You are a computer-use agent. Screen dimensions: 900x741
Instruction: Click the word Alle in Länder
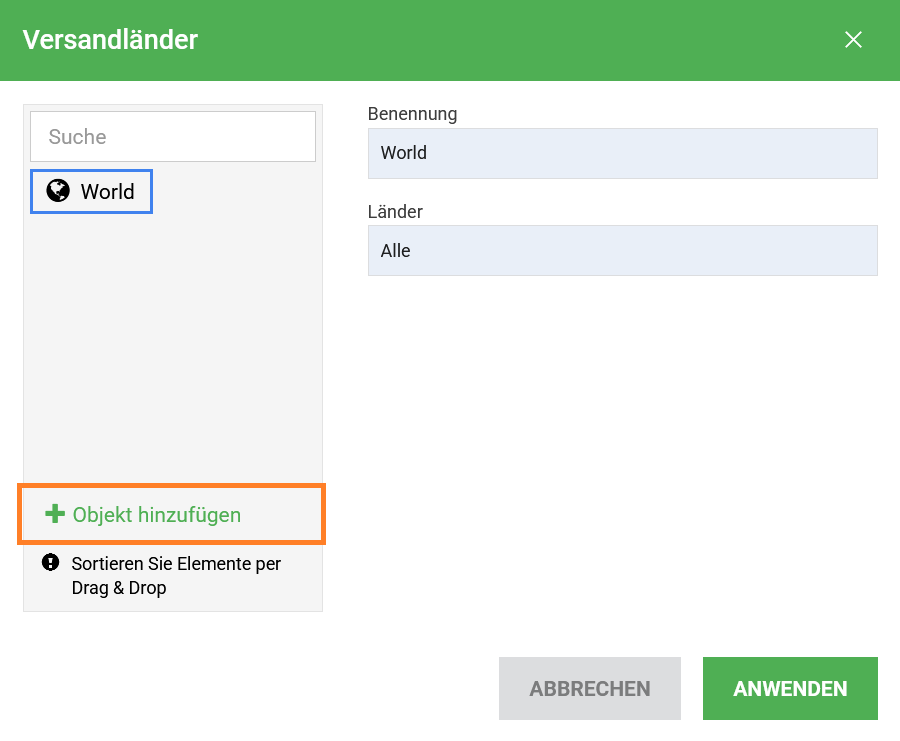tap(396, 251)
